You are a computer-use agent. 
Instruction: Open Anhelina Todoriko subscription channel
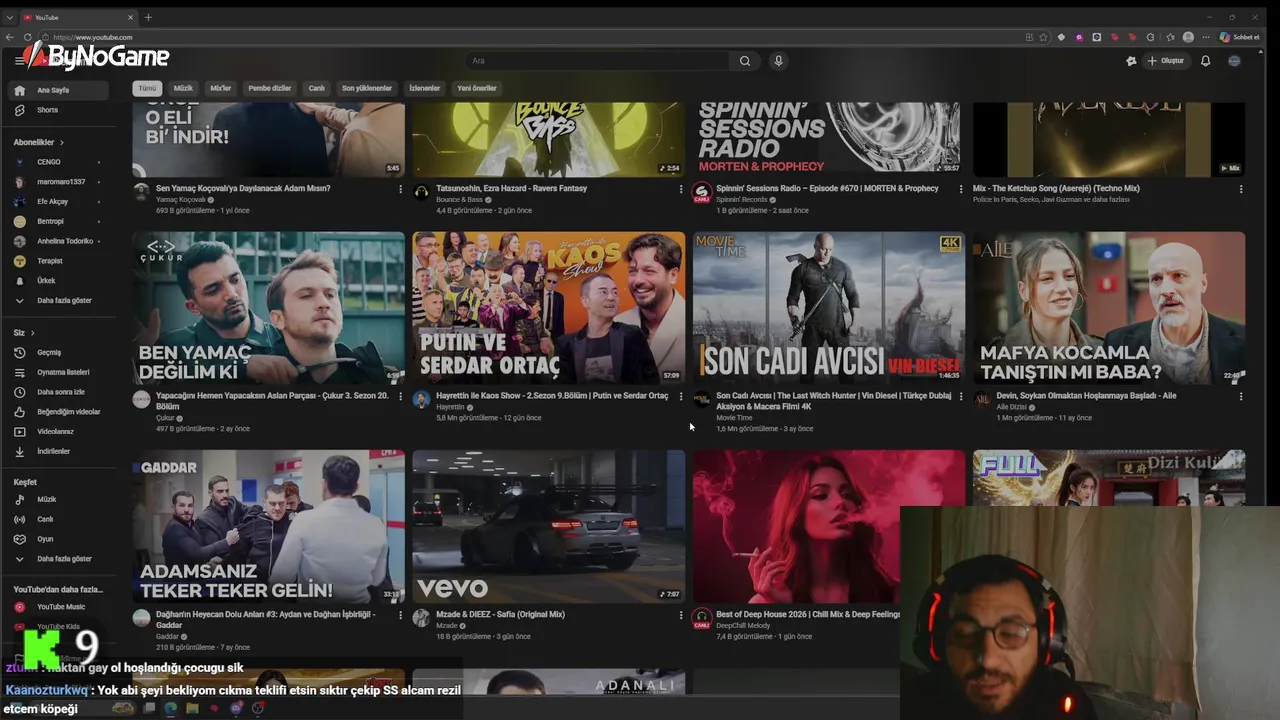pyautogui.click(x=60, y=241)
